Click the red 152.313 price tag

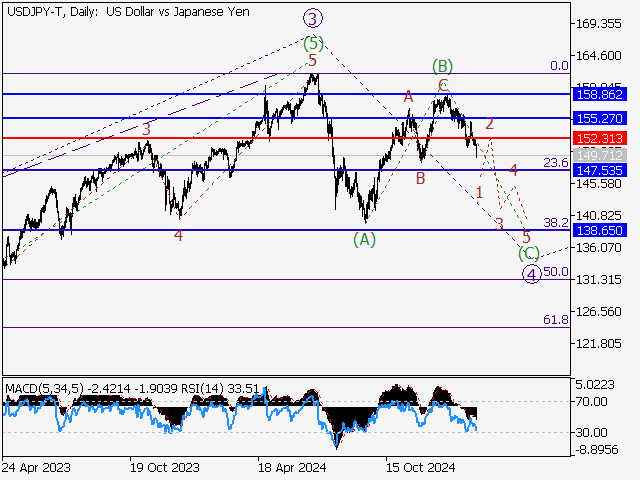click(x=600, y=138)
